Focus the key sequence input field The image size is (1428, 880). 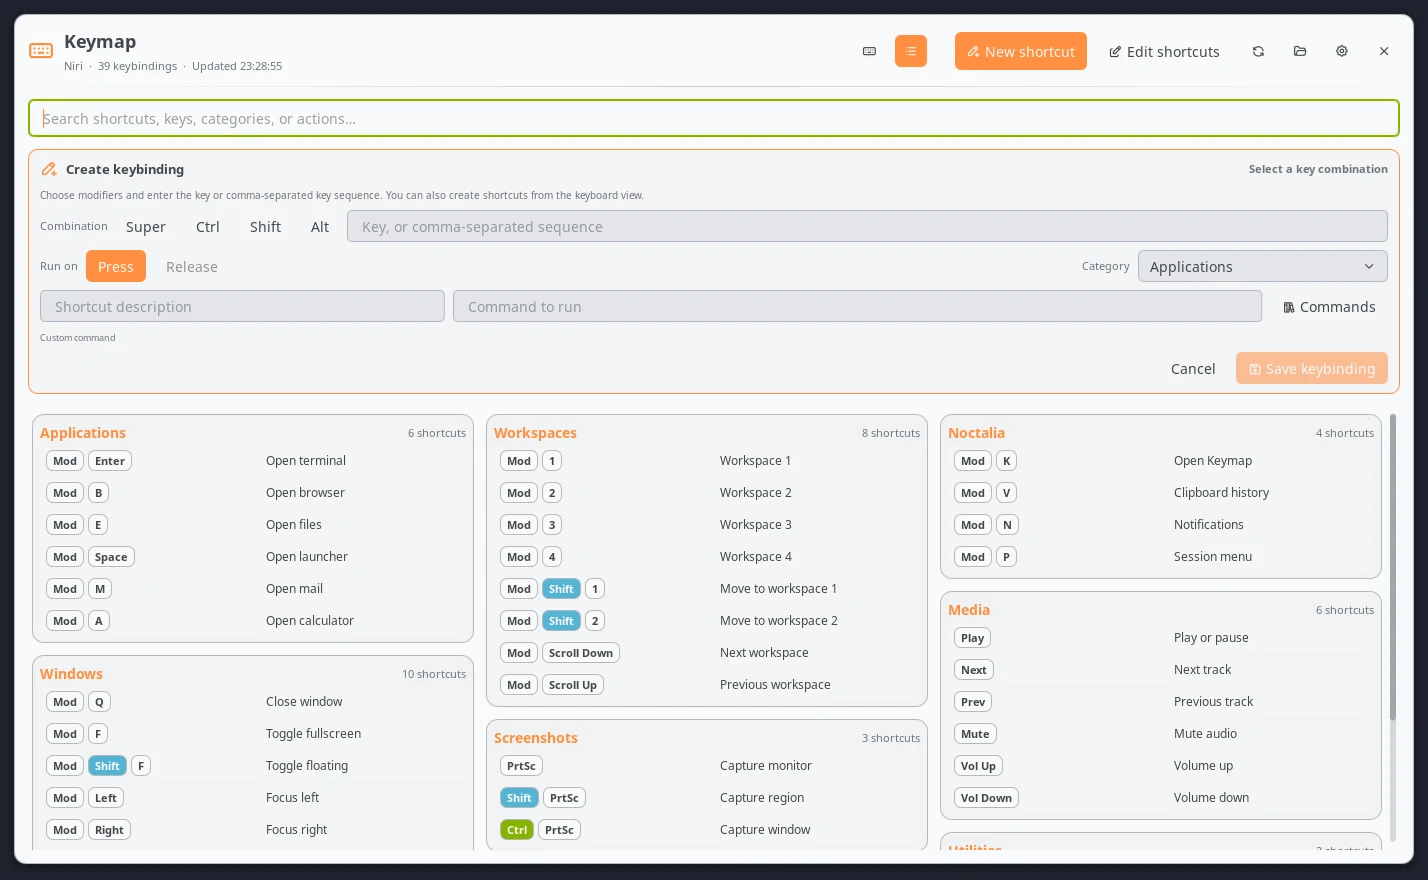click(x=867, y=227)
